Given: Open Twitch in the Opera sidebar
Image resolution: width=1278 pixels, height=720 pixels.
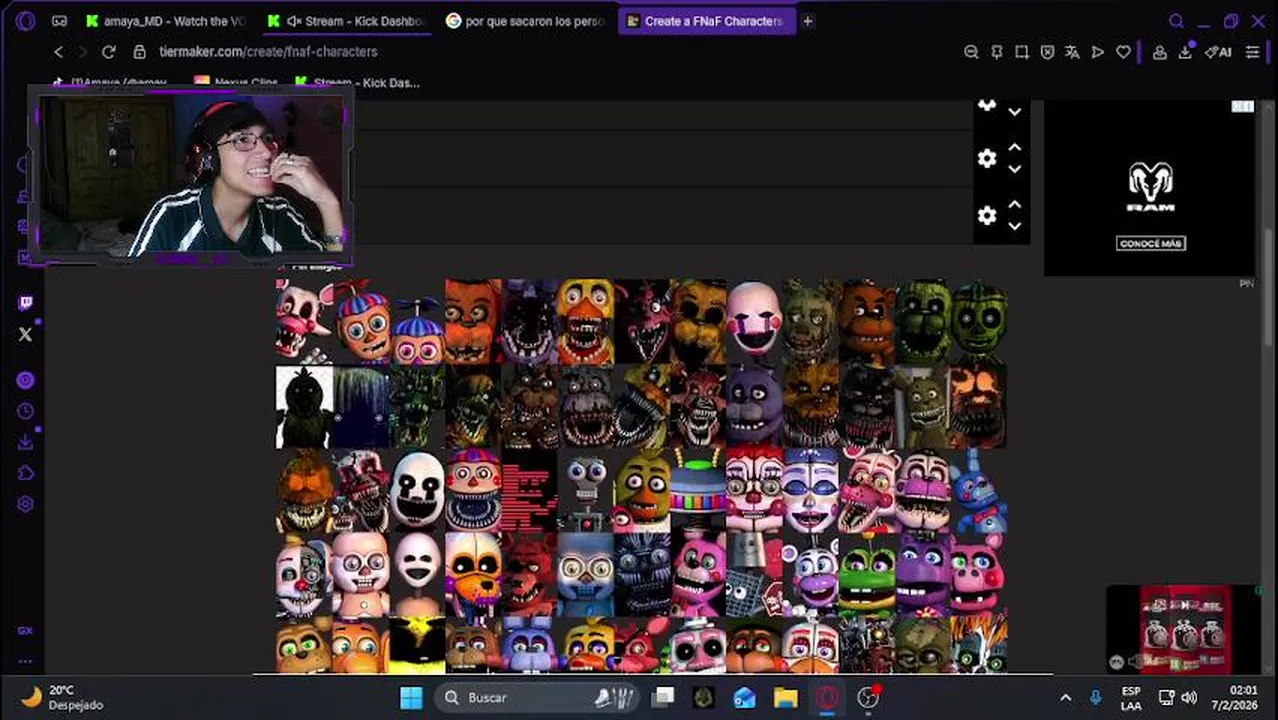Looking at the screenshot, I should click(25, 302).
